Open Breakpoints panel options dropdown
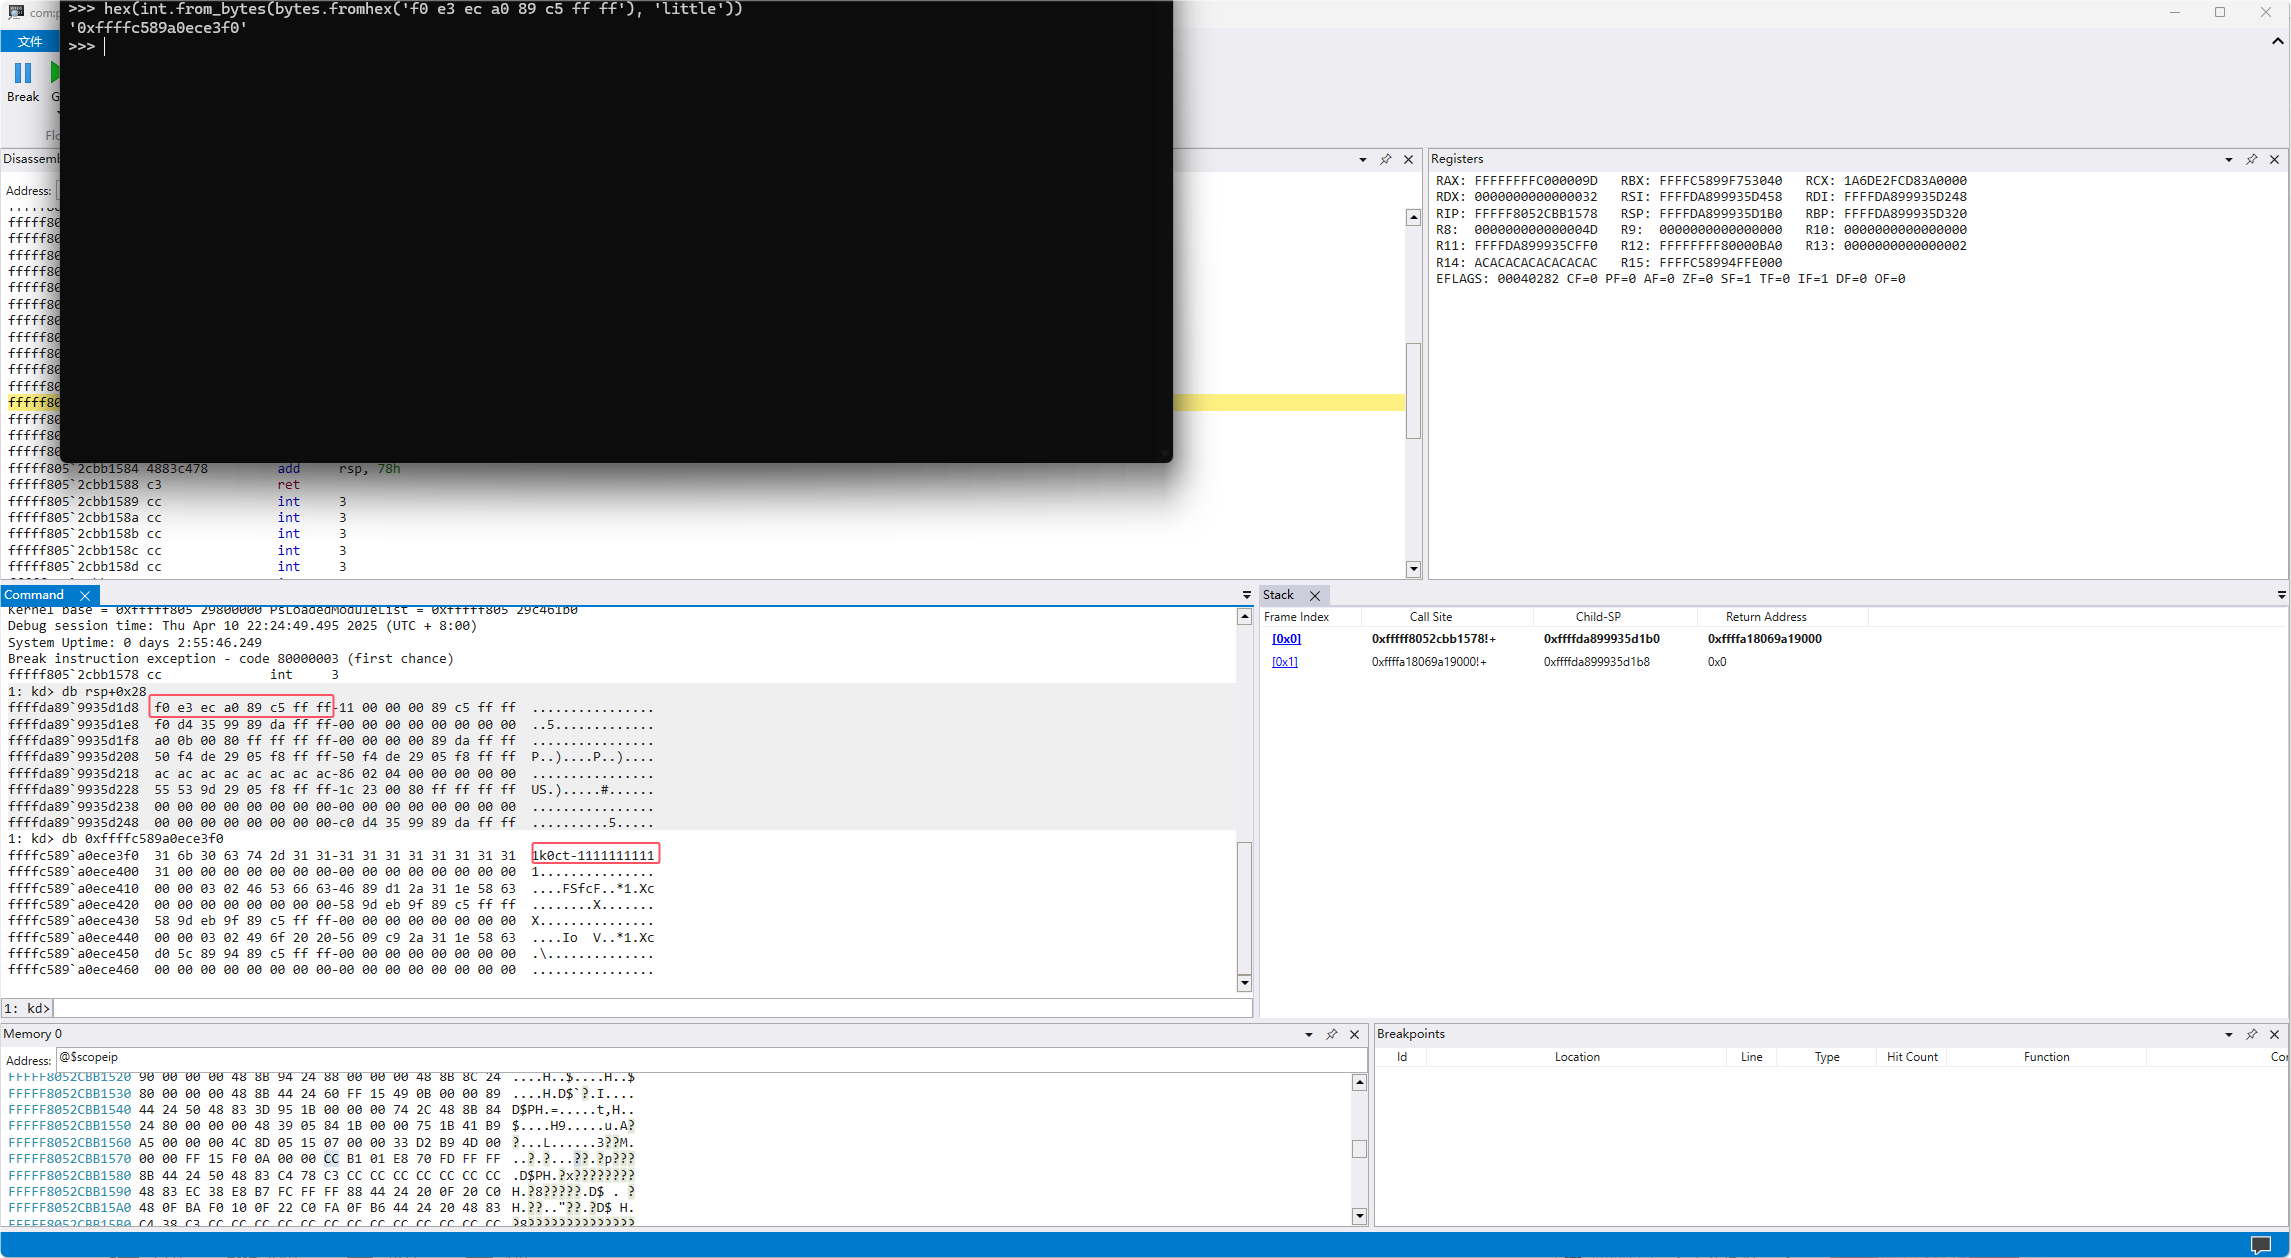 tap(2228, 1034)
